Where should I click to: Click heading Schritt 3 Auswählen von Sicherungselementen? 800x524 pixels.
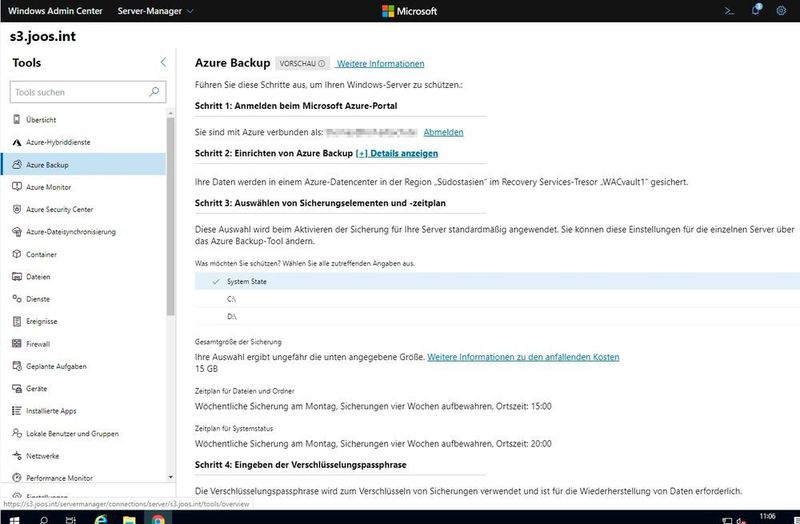coord(320,203)
